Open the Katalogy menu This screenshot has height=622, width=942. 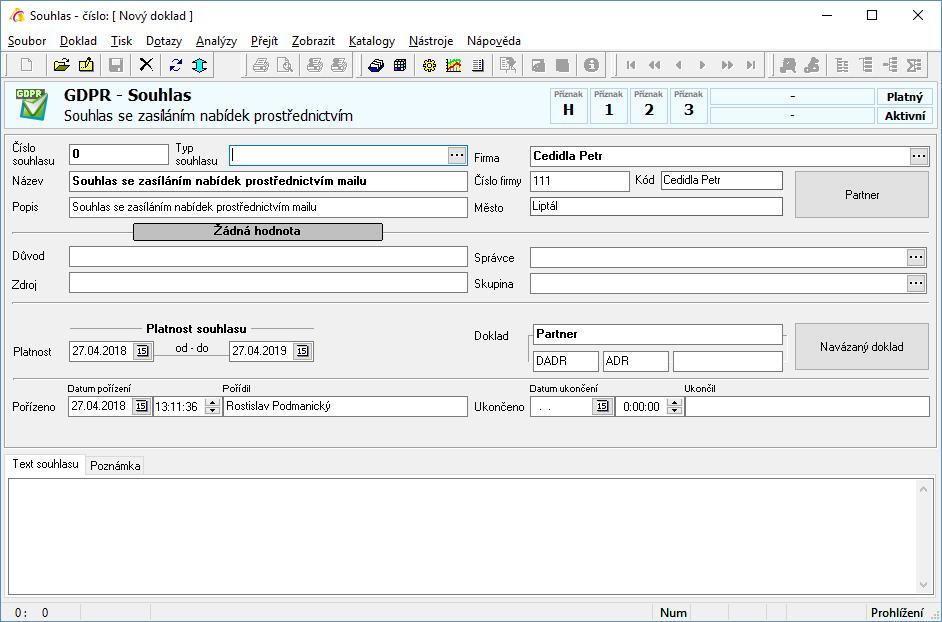click(x=372, y=41)
